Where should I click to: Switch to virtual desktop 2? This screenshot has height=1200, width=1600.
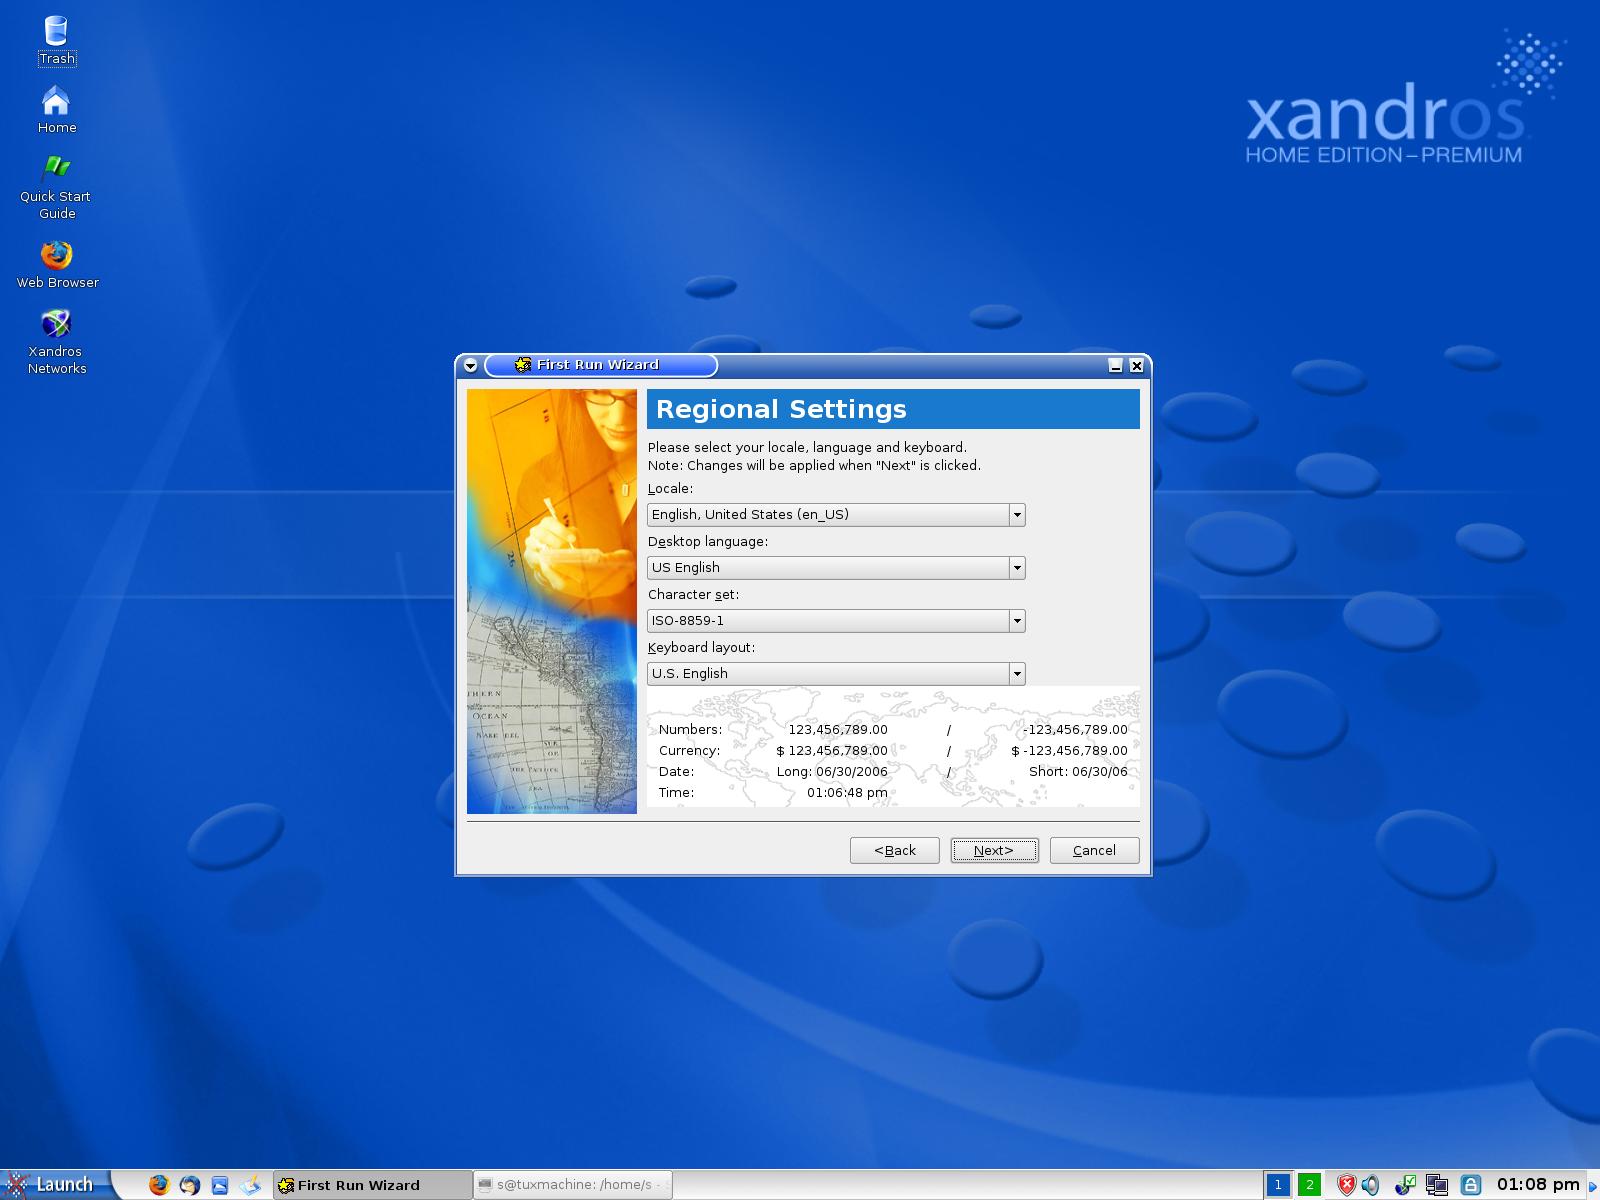pyautogui.click(x=1310, y=1185)
